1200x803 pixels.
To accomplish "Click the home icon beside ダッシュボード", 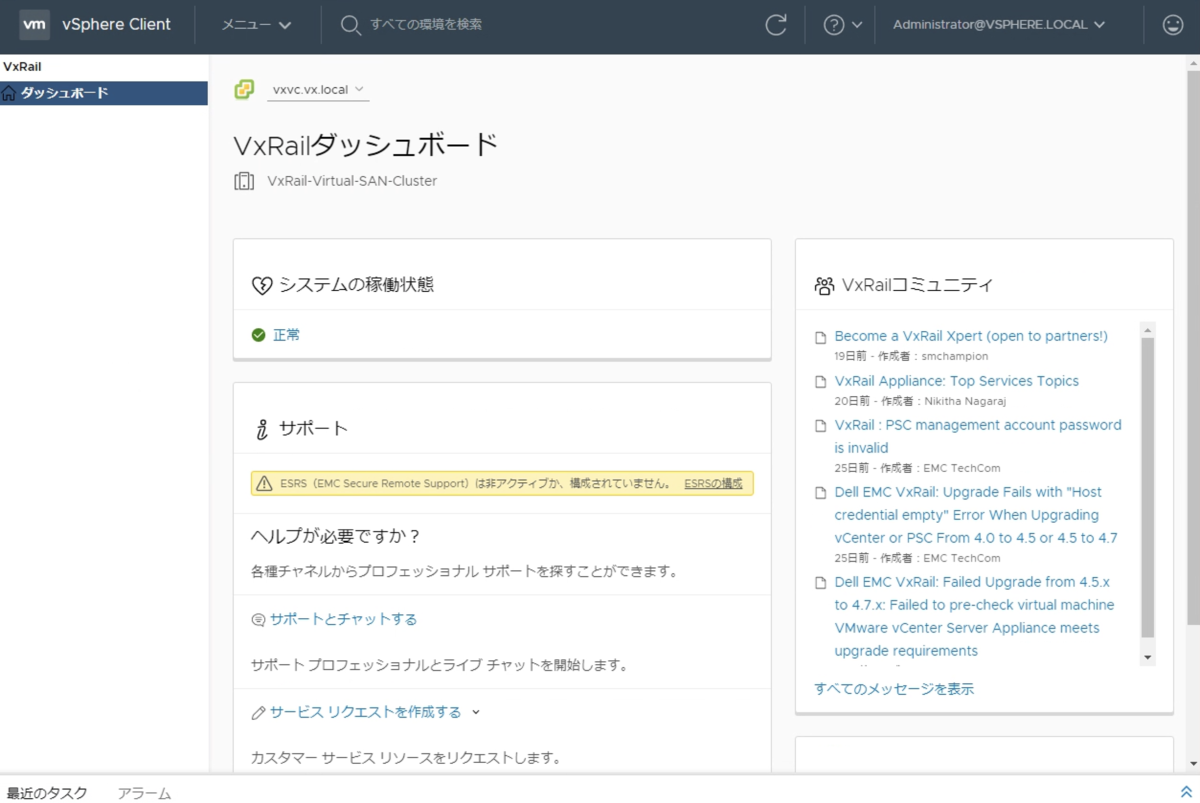I will [10, 93].
